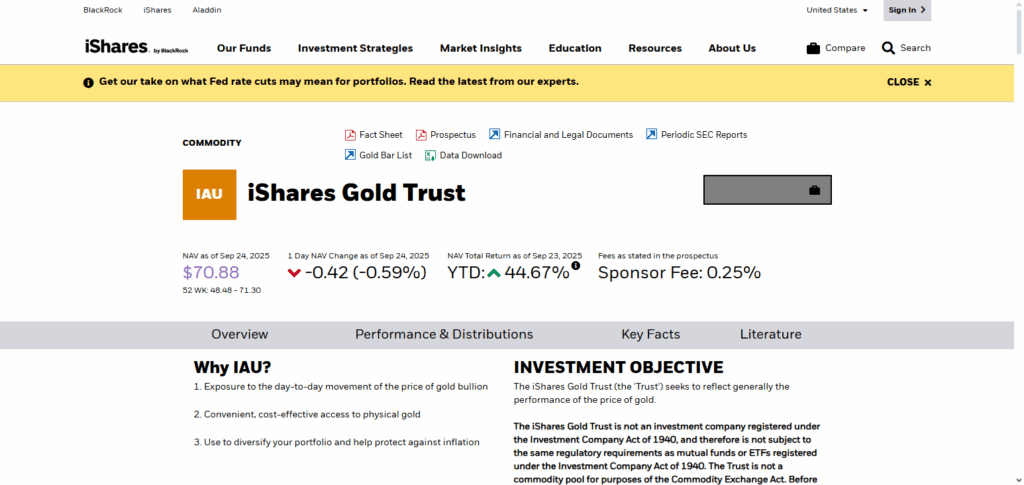Click the gray add-to-compare button
The image size is (1024, 485).
click(767, 190)
